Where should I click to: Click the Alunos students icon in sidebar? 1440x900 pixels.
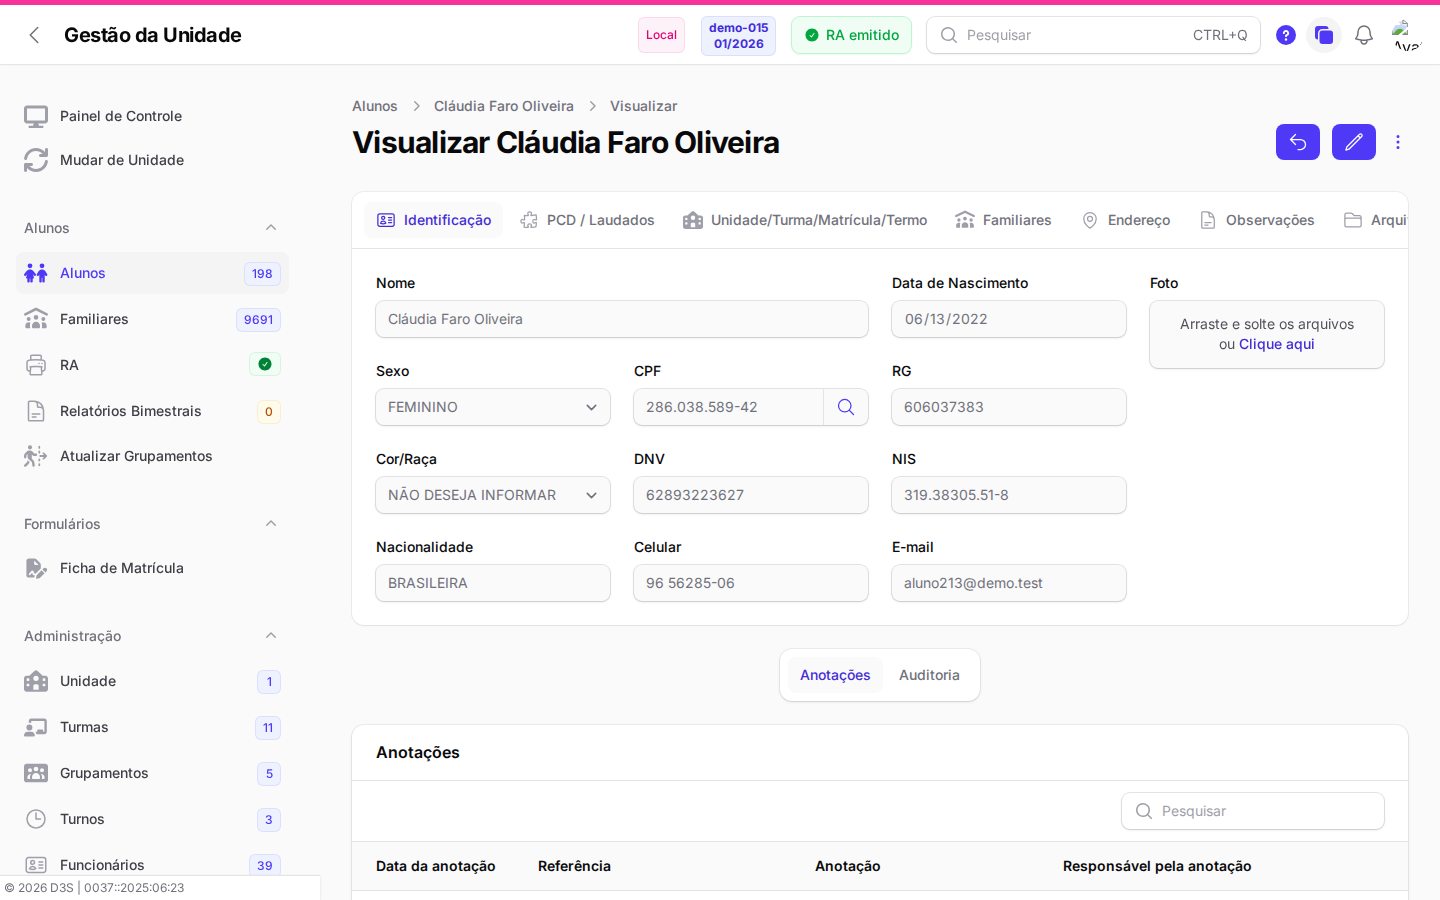36,273
